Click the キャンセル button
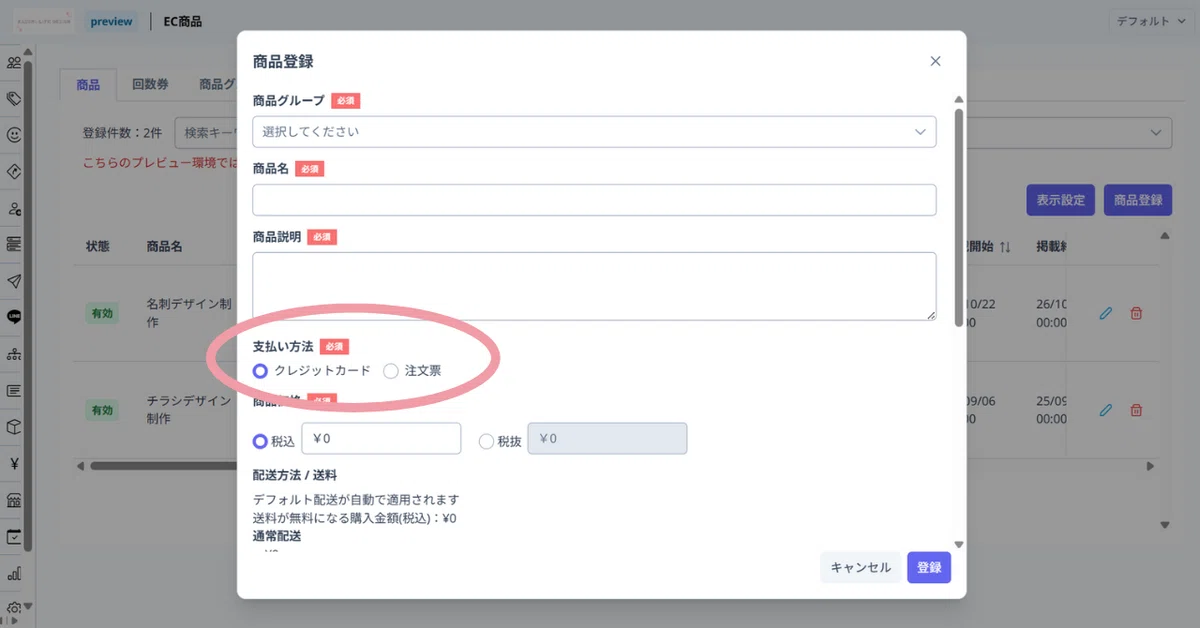Screen dimensions: 1200x628 pos(860,567)
